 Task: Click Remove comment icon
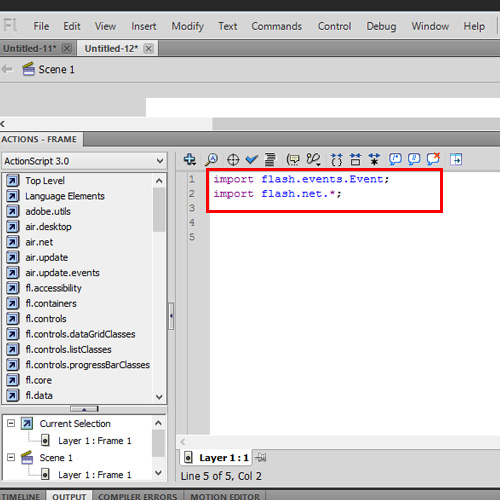[x=433, y=159]
